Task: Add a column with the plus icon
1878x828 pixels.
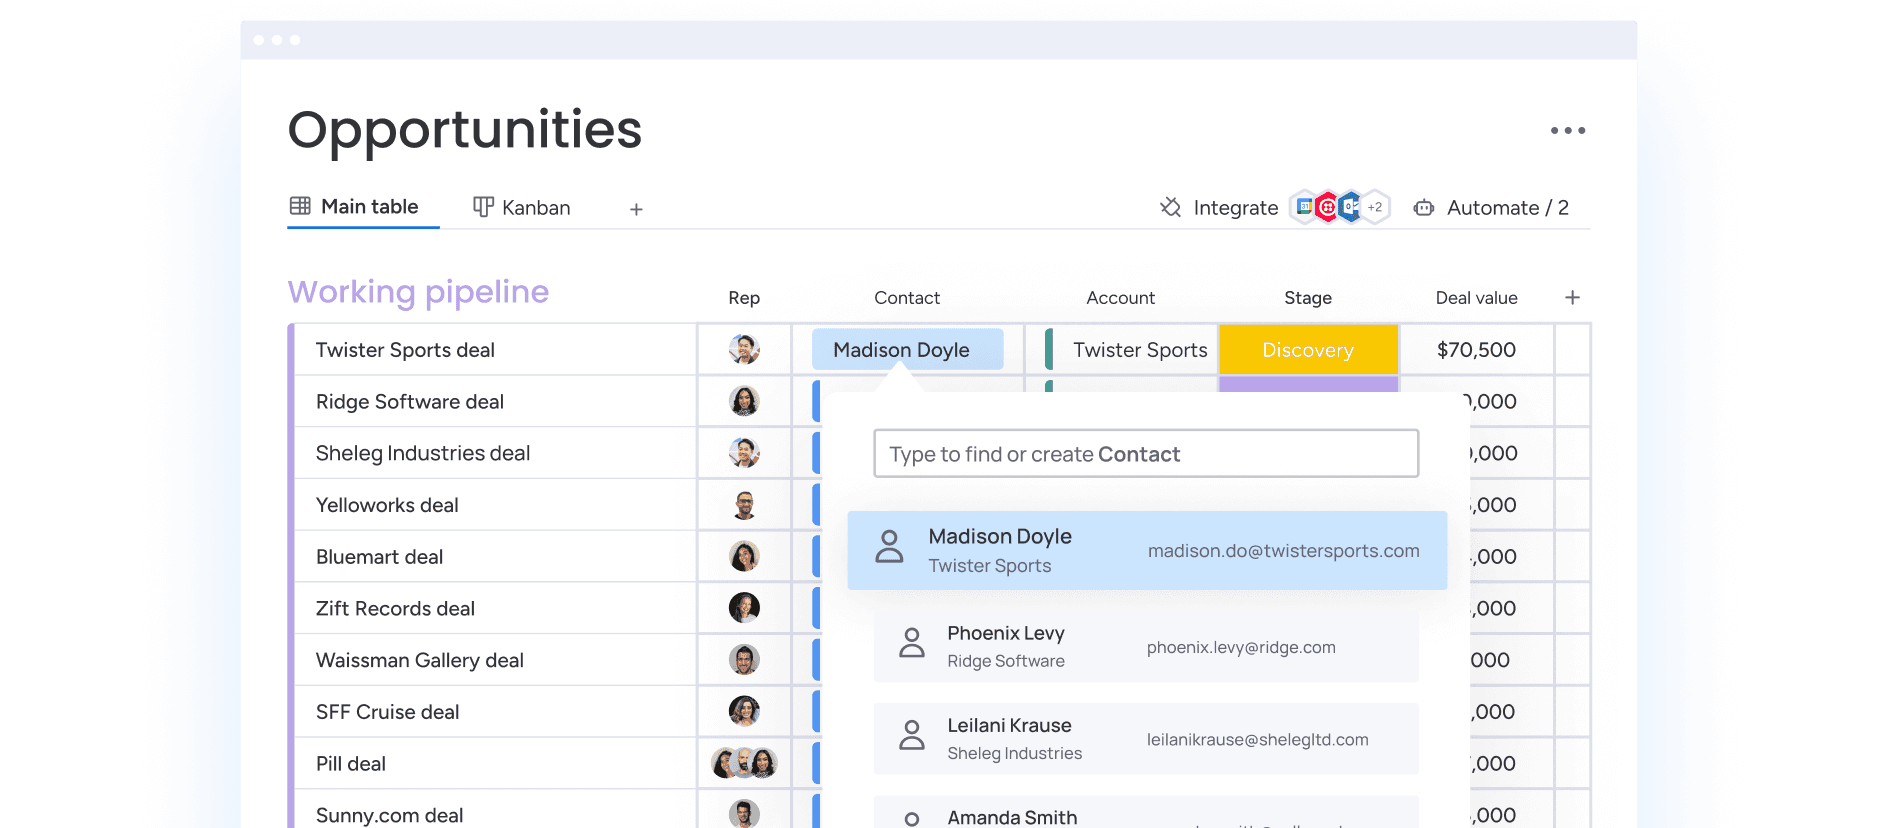Action: (1572, 297)
